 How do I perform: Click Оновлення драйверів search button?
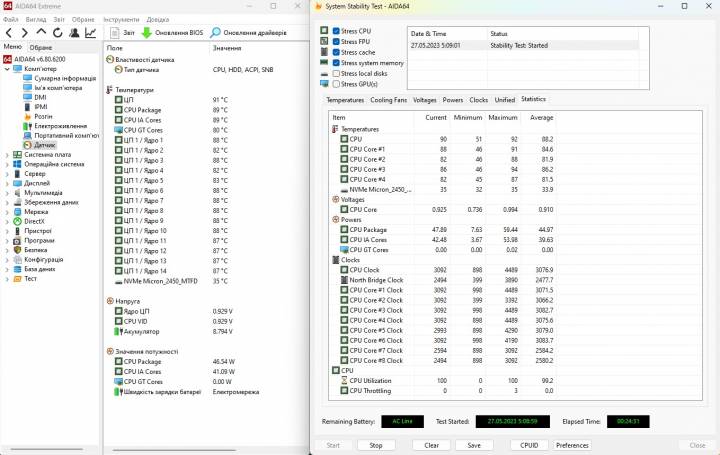click(248, 33)
